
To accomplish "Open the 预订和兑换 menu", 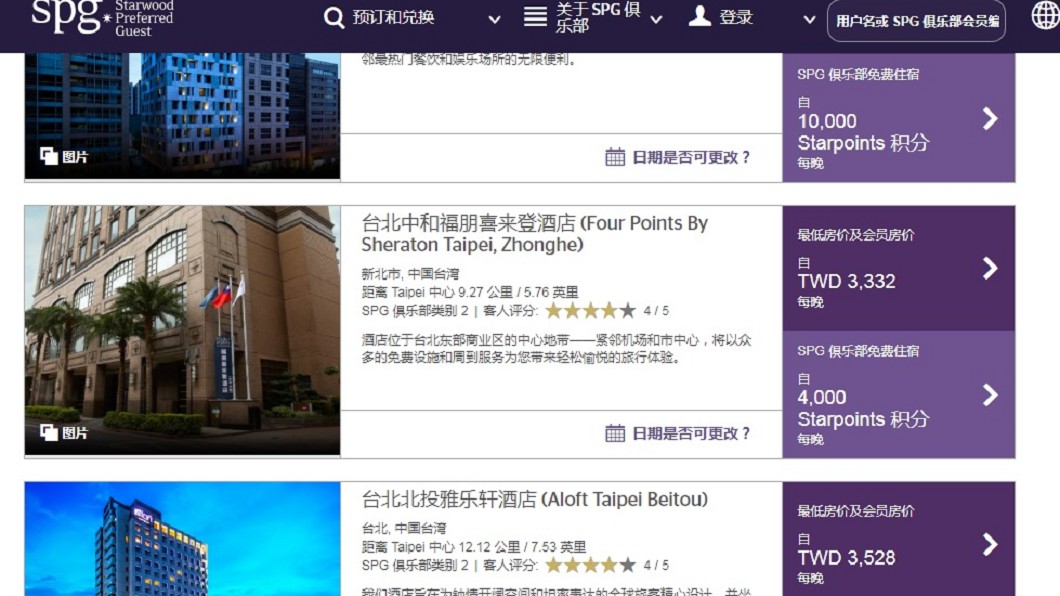I will click(393, 18).
